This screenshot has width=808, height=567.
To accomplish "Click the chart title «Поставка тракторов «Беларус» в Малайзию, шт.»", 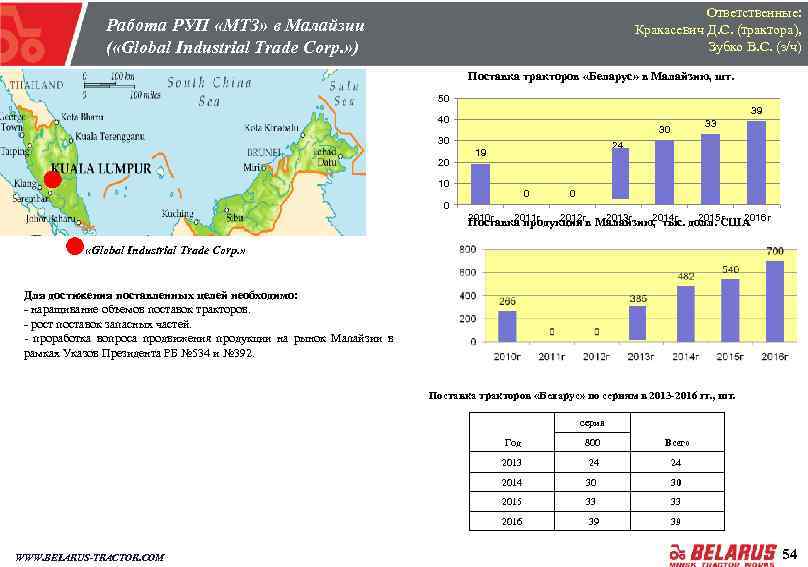I will tap(601, 76).
